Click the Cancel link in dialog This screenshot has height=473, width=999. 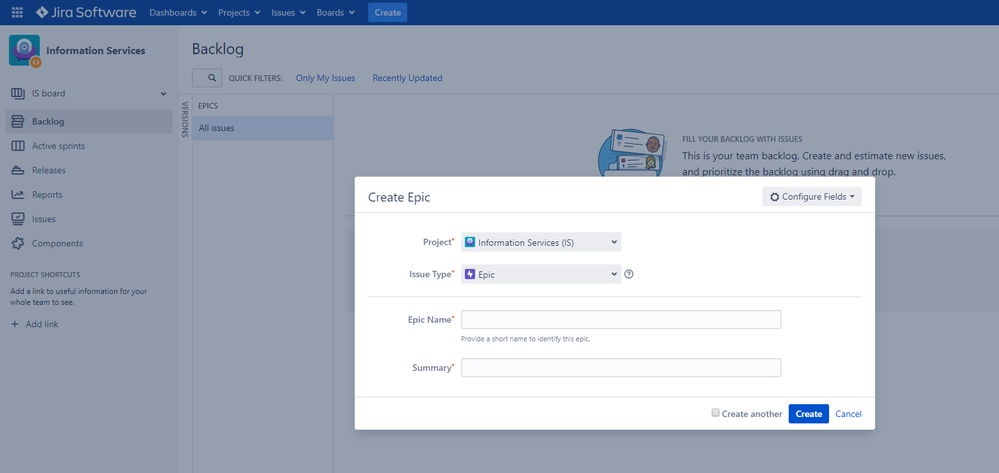[x=848, y=414]
